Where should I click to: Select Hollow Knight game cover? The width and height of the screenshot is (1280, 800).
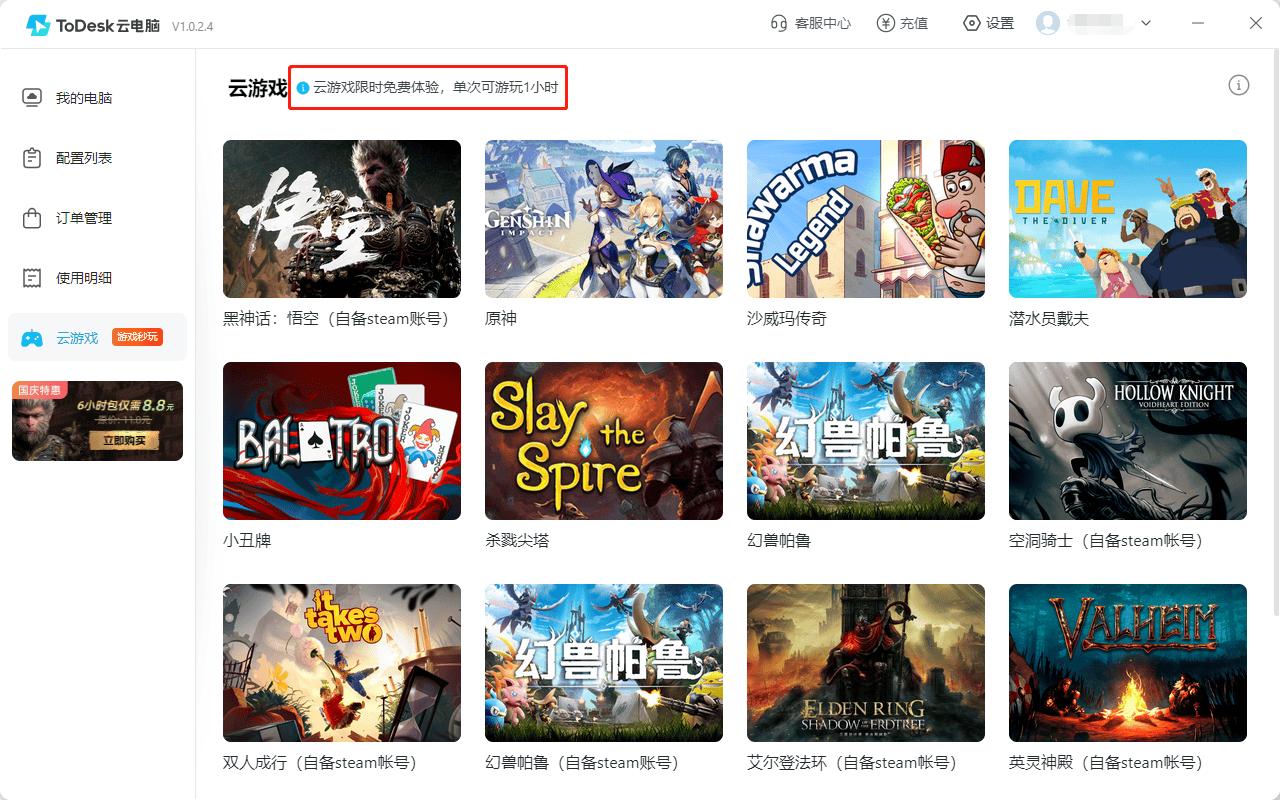(x=1127, y=440)
